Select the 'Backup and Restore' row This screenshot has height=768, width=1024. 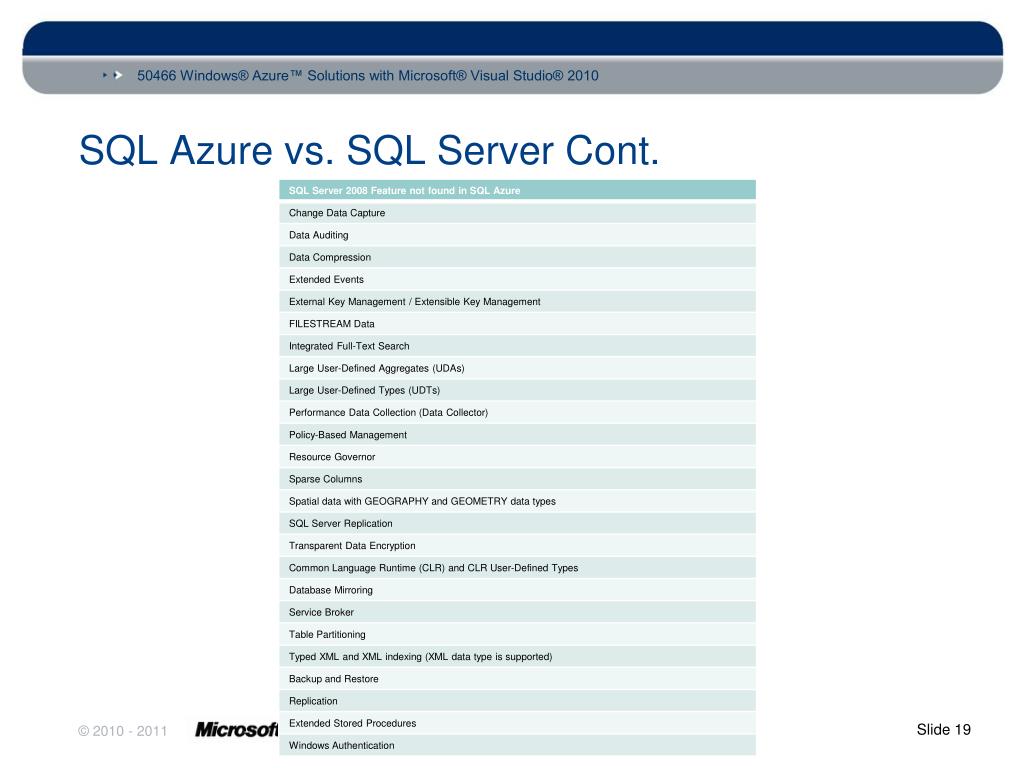[517, 679]
